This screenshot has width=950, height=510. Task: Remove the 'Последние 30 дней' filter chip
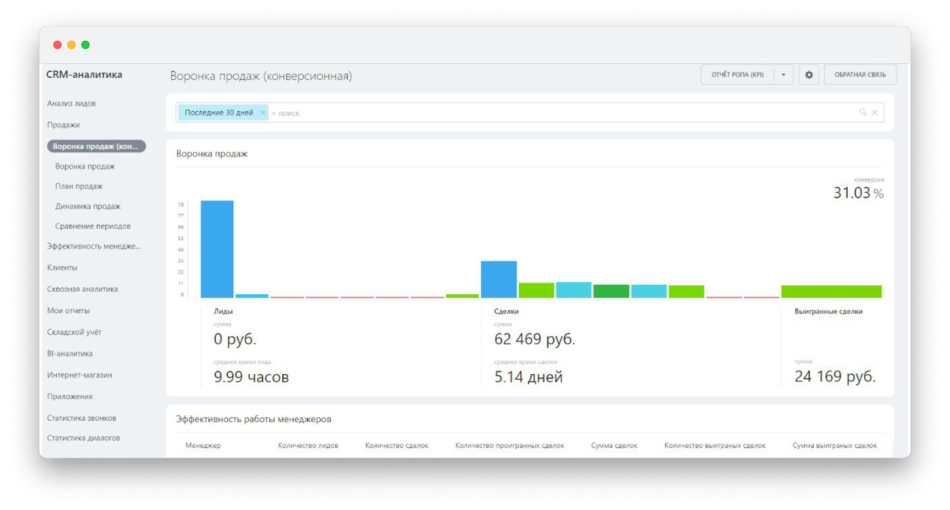263,113
